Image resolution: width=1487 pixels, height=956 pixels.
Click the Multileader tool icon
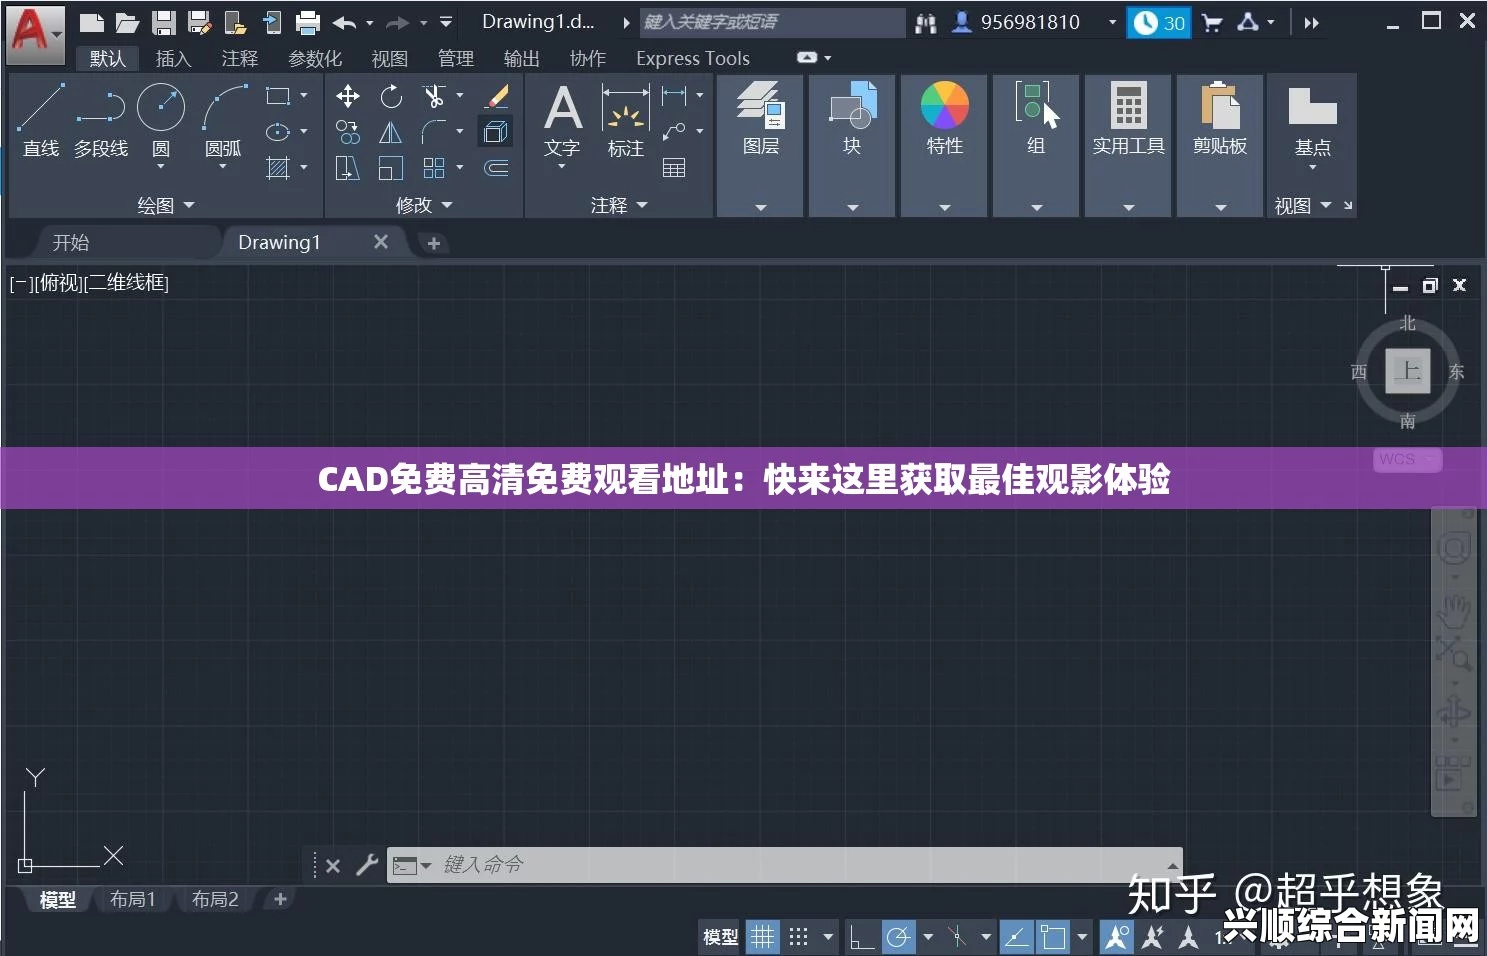(675, 132)
